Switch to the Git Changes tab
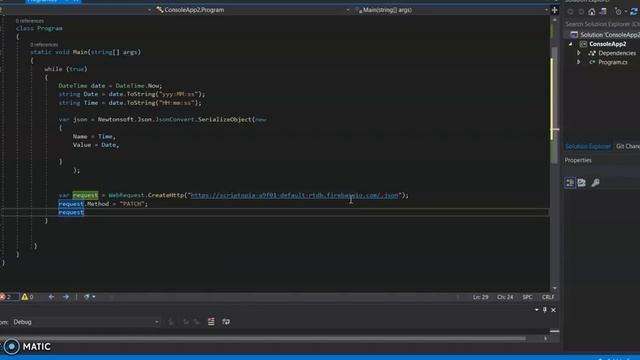Screen dimensions: 640x360 (628, 146)
